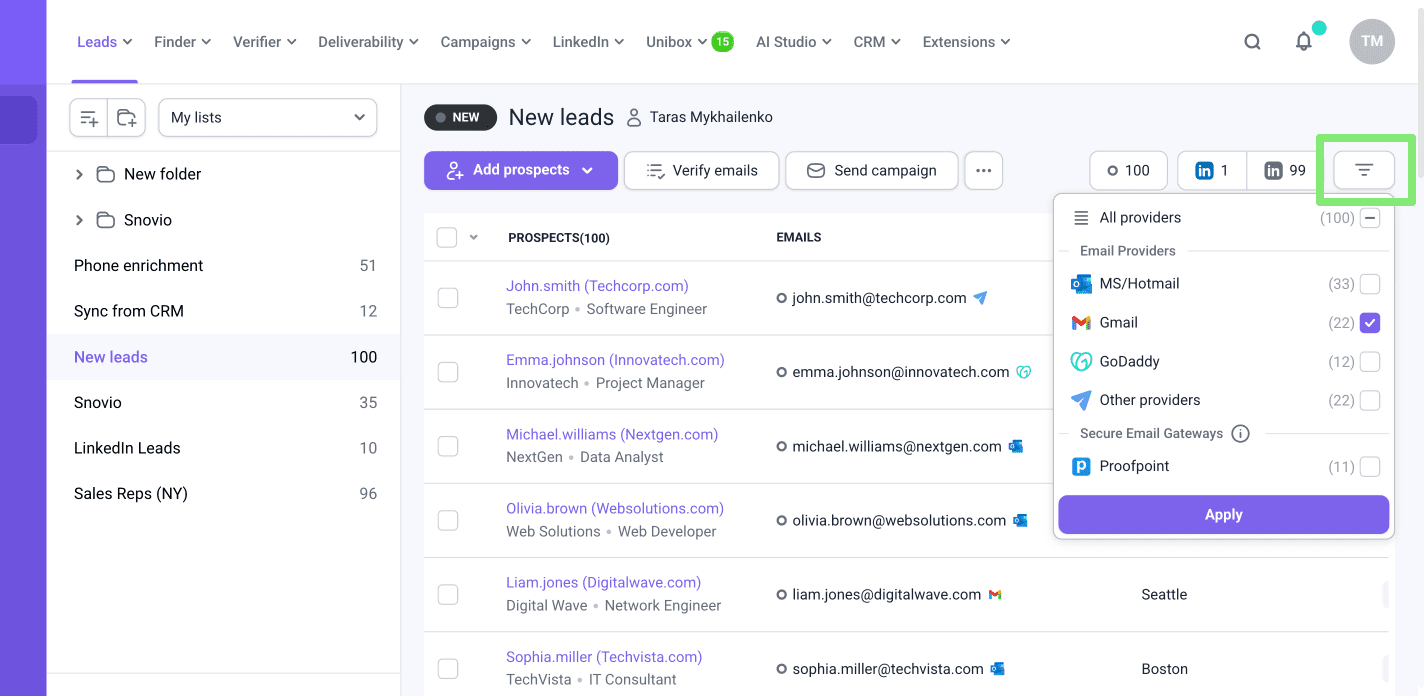This screenshot has width=1424, height=696.
Task: Open the Sales Reps (NY) list
Action: click(x=131, y=494)
